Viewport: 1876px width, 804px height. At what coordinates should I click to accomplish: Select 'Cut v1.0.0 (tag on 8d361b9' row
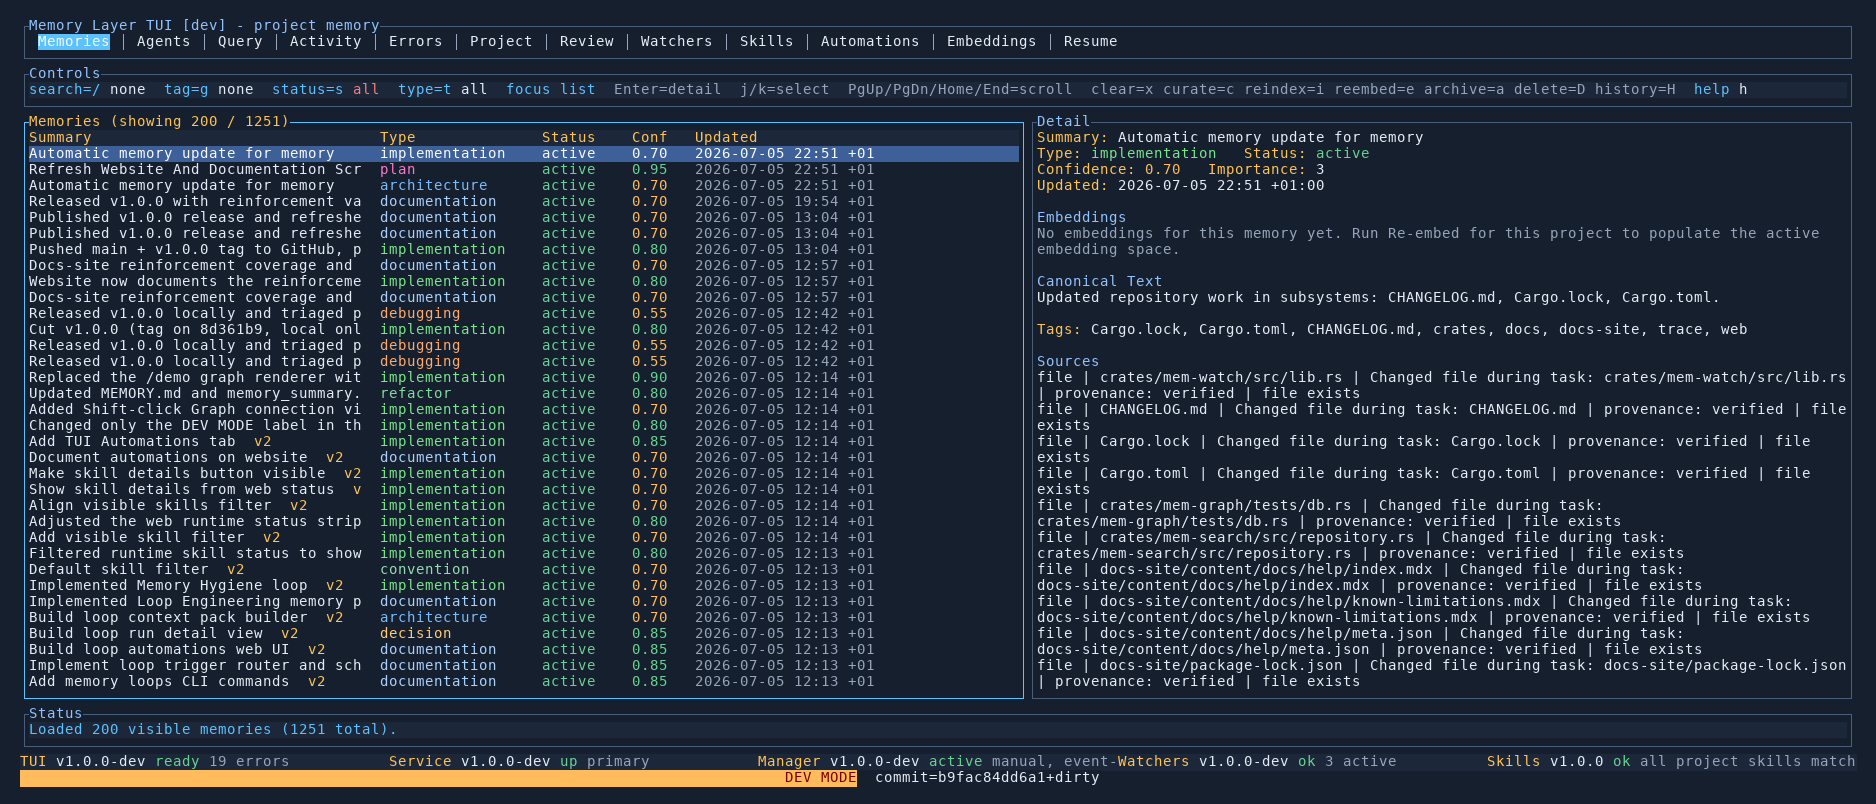pos(523,329)
